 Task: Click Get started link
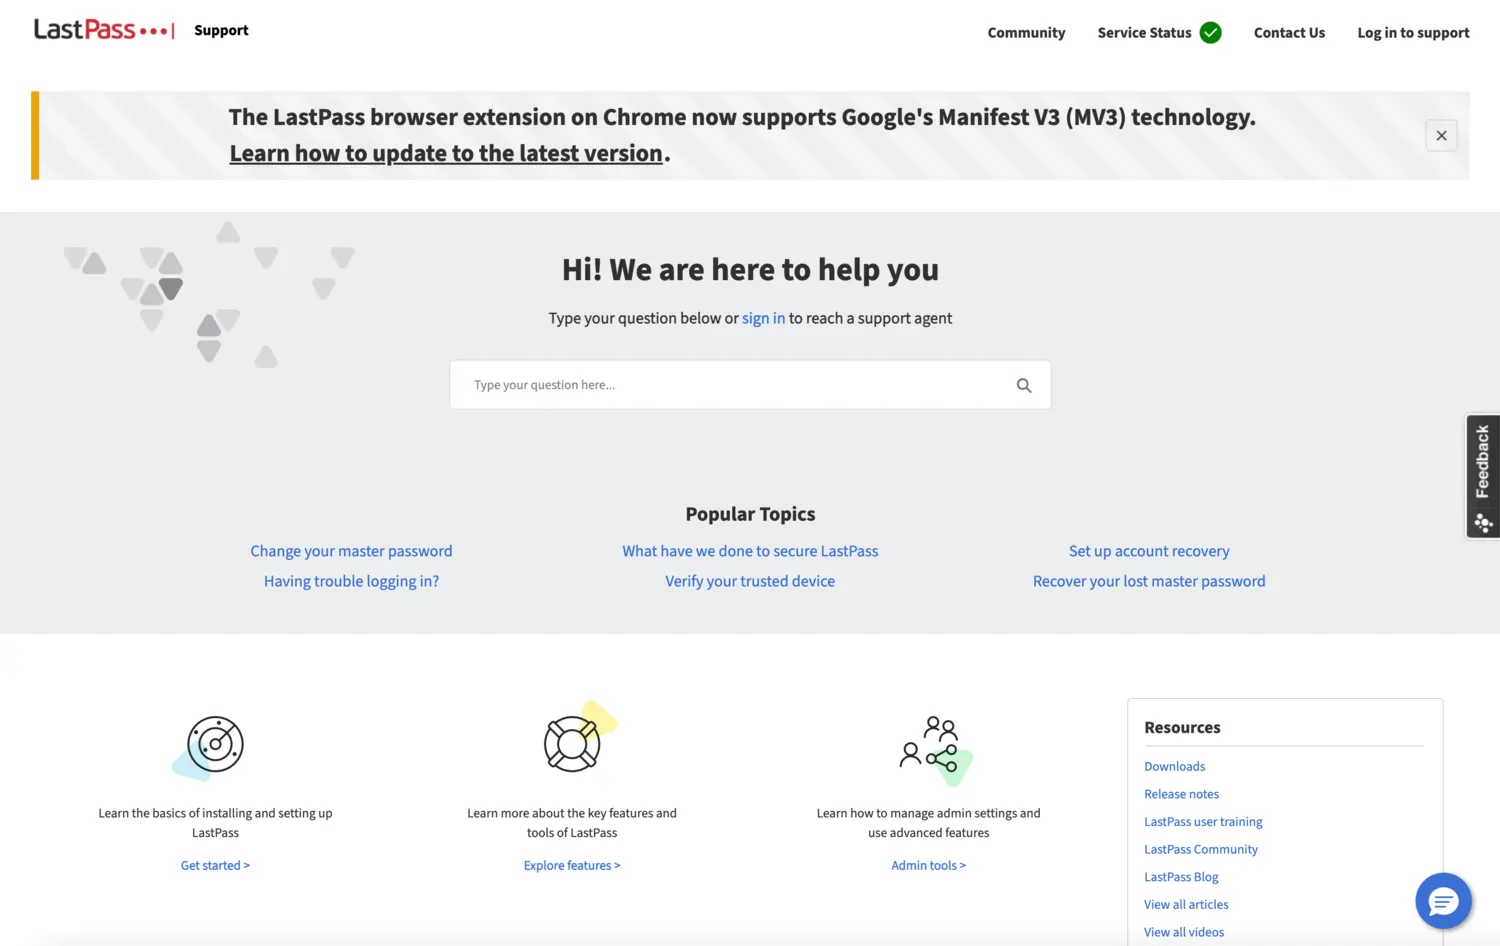pyautogui.click(x=215, y=865)
